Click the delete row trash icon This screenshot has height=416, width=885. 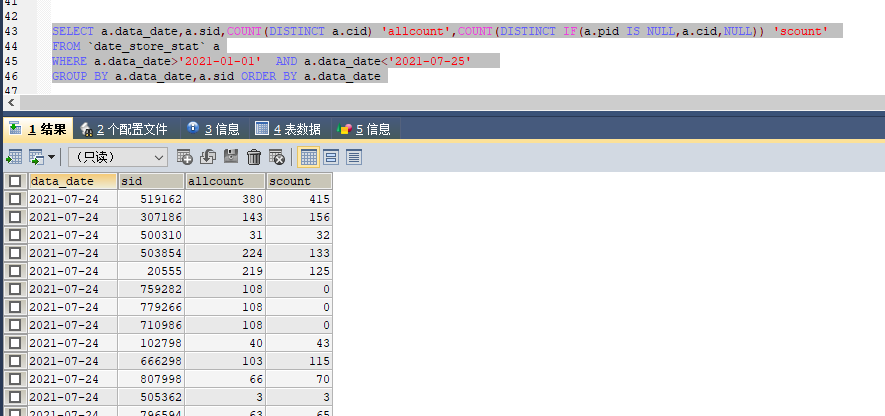254,157
